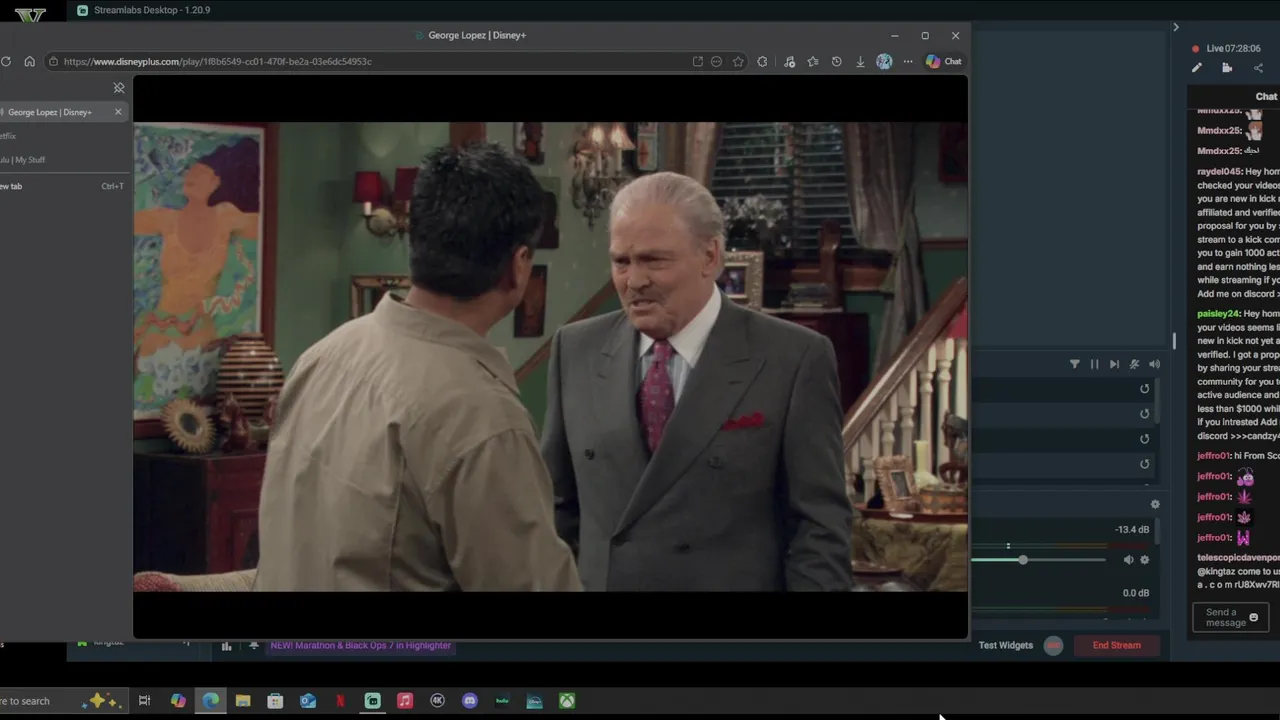Open Netflix app from the taskbar
The image size is (1280, 720).
tap(340, 701)
